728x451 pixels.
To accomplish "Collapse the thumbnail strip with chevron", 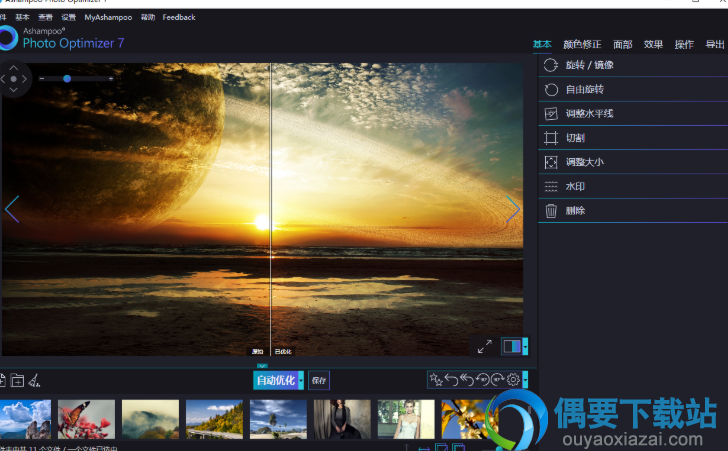I will tap(262, 366).
